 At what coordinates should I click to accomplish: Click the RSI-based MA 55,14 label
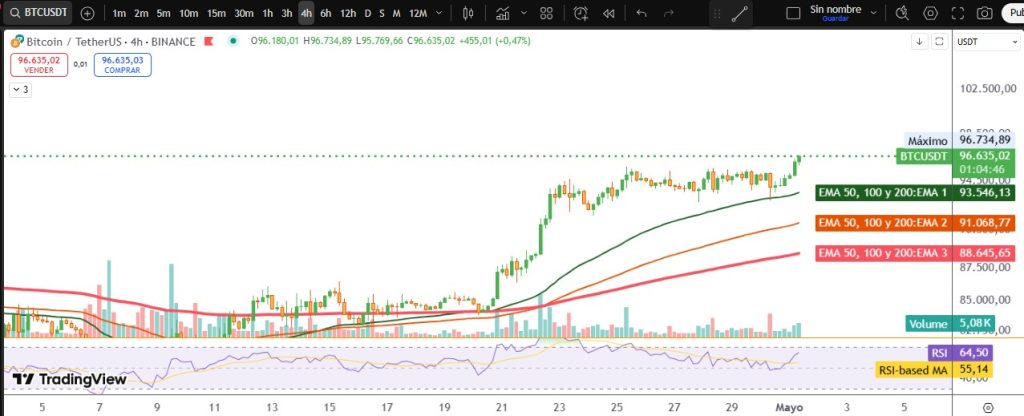click(x=934, y=370)
